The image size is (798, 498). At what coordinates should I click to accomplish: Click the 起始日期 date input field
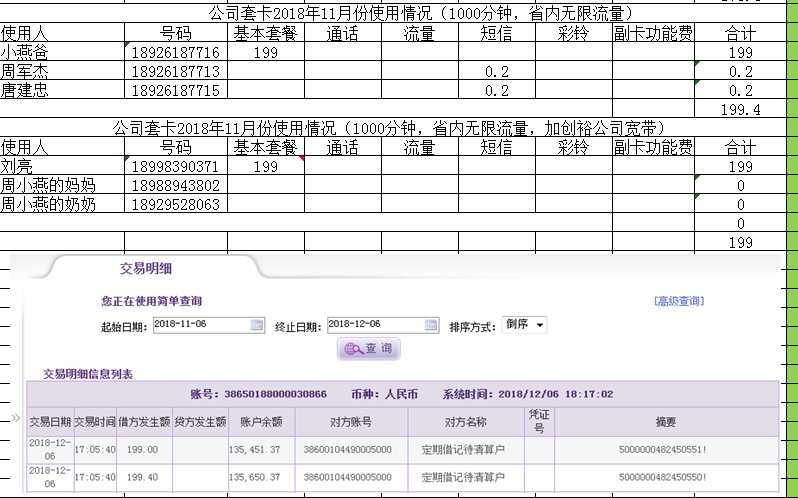pos(200,325)
